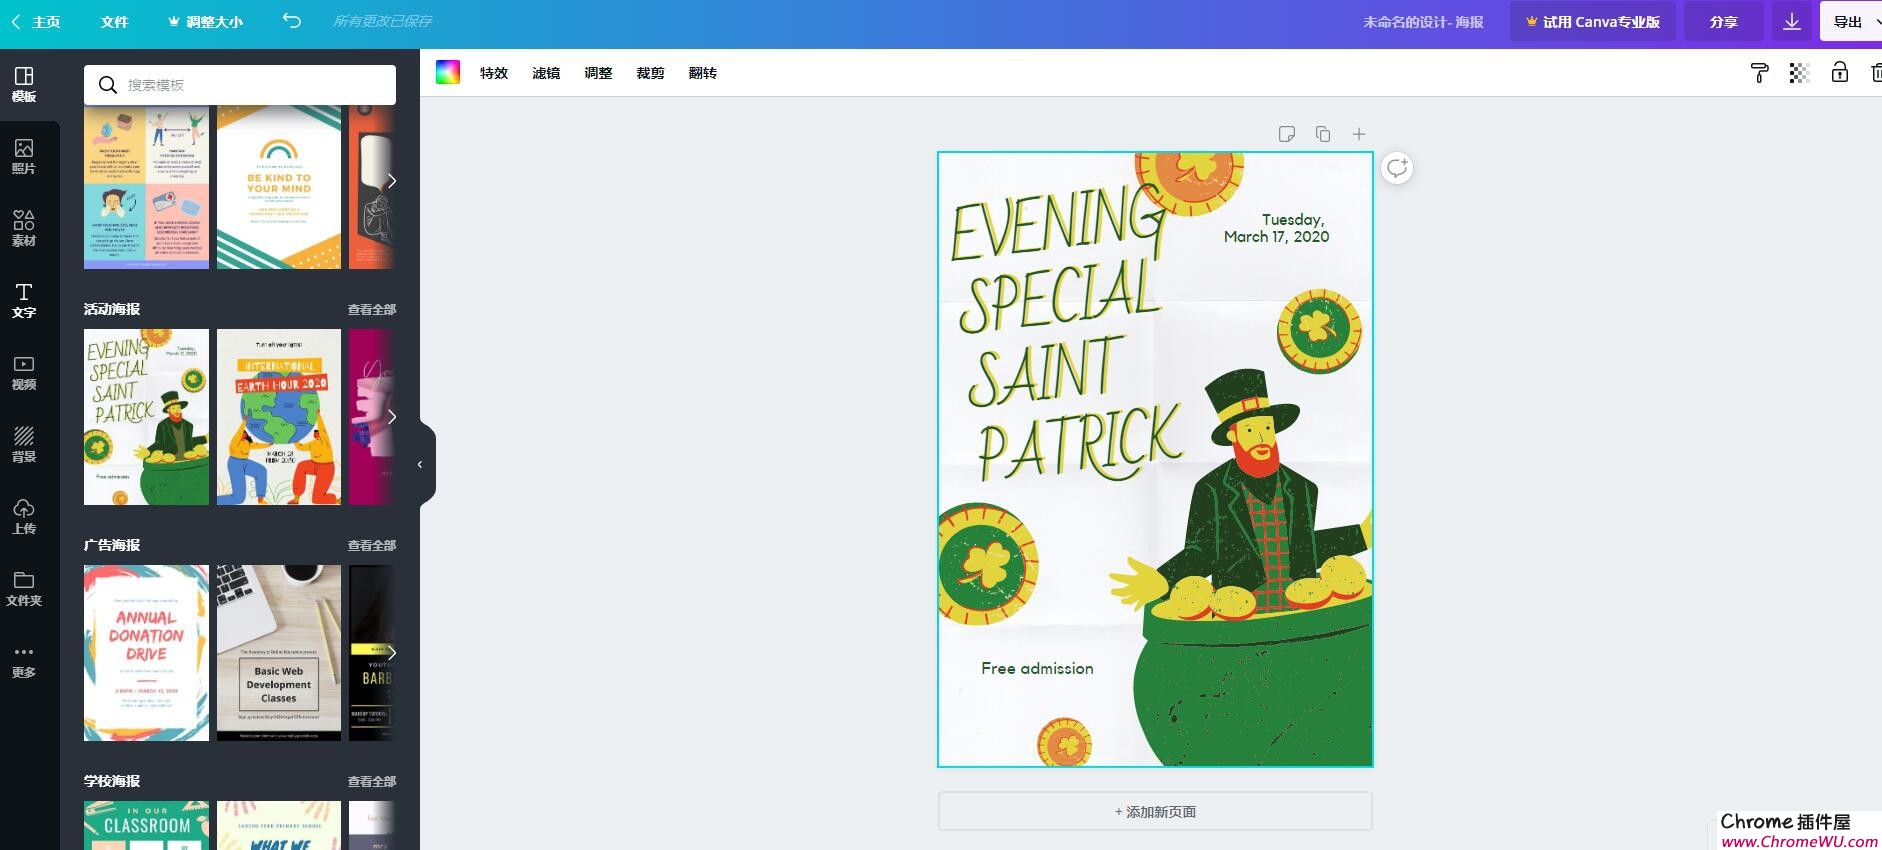Open the 文字 text panel

(x=24, y=300)
